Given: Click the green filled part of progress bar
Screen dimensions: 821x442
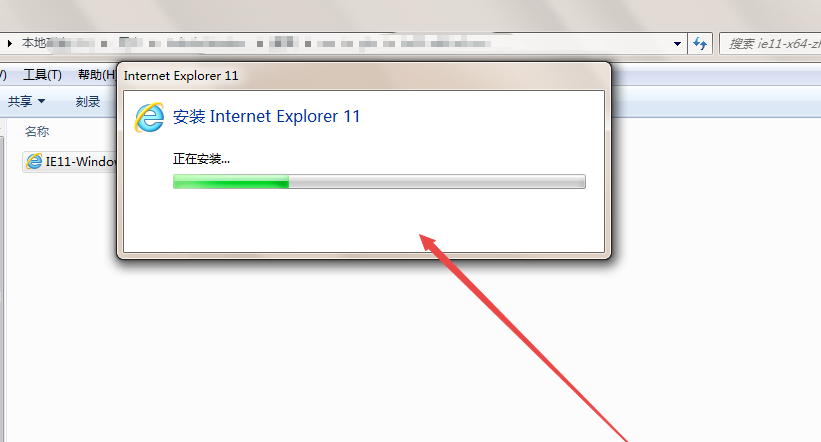Looking at the screenshot, I should 231,182.
